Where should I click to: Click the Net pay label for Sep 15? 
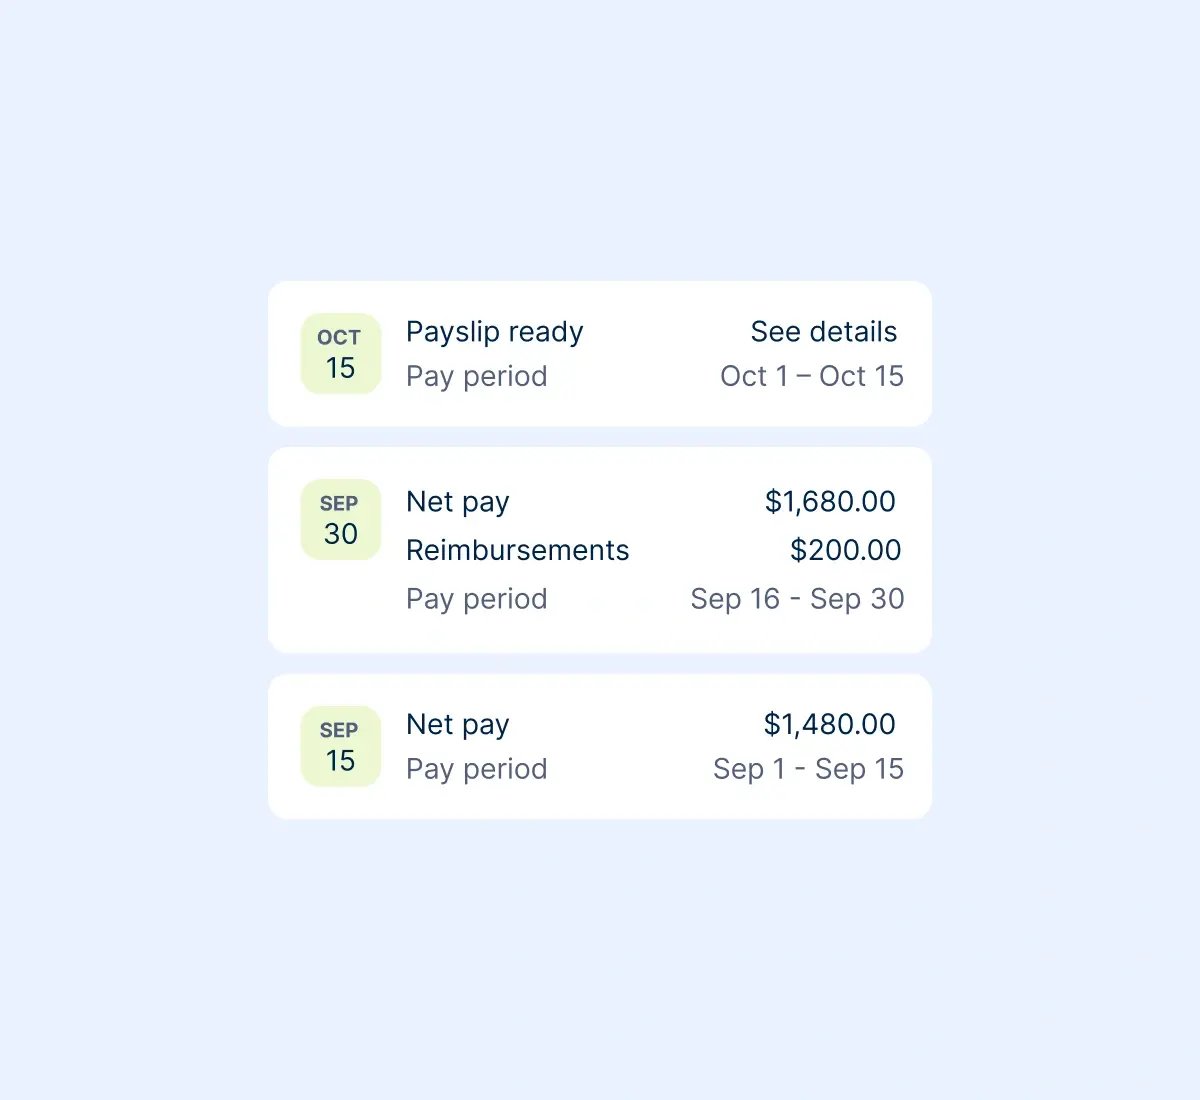point(457,724)
